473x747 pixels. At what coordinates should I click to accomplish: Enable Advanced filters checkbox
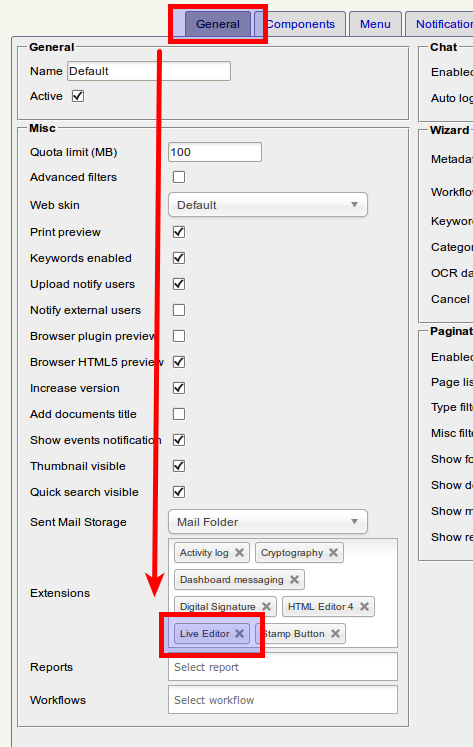179,177
